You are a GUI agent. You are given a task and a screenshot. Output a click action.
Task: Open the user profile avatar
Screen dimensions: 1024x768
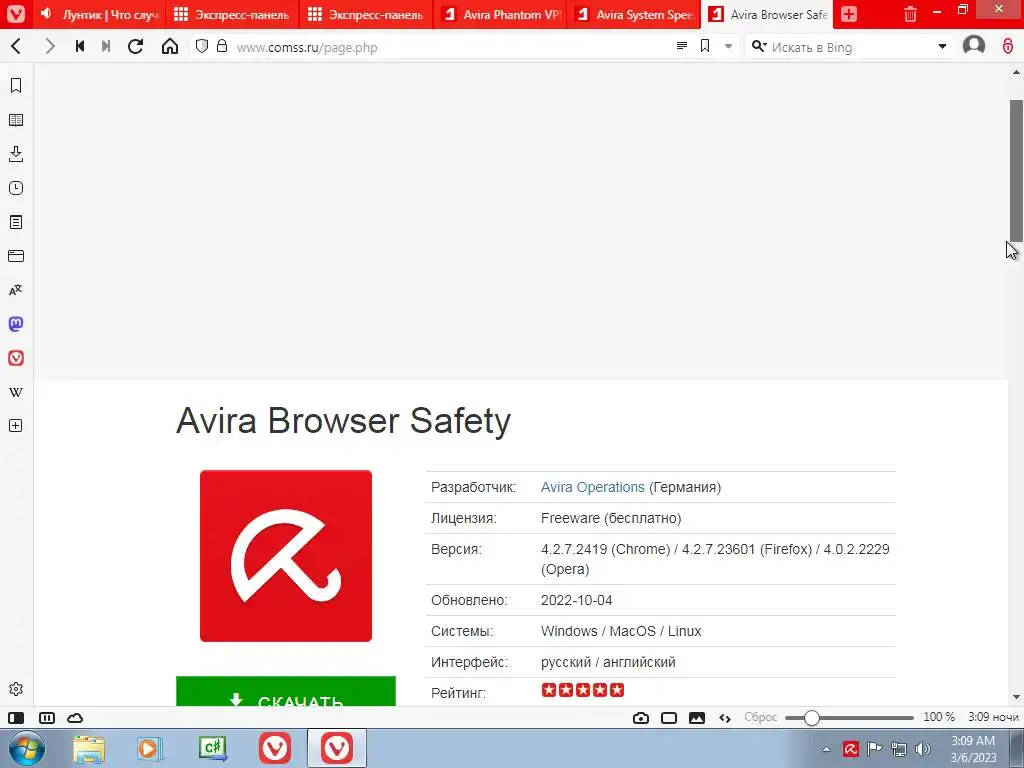pos(974,46)
